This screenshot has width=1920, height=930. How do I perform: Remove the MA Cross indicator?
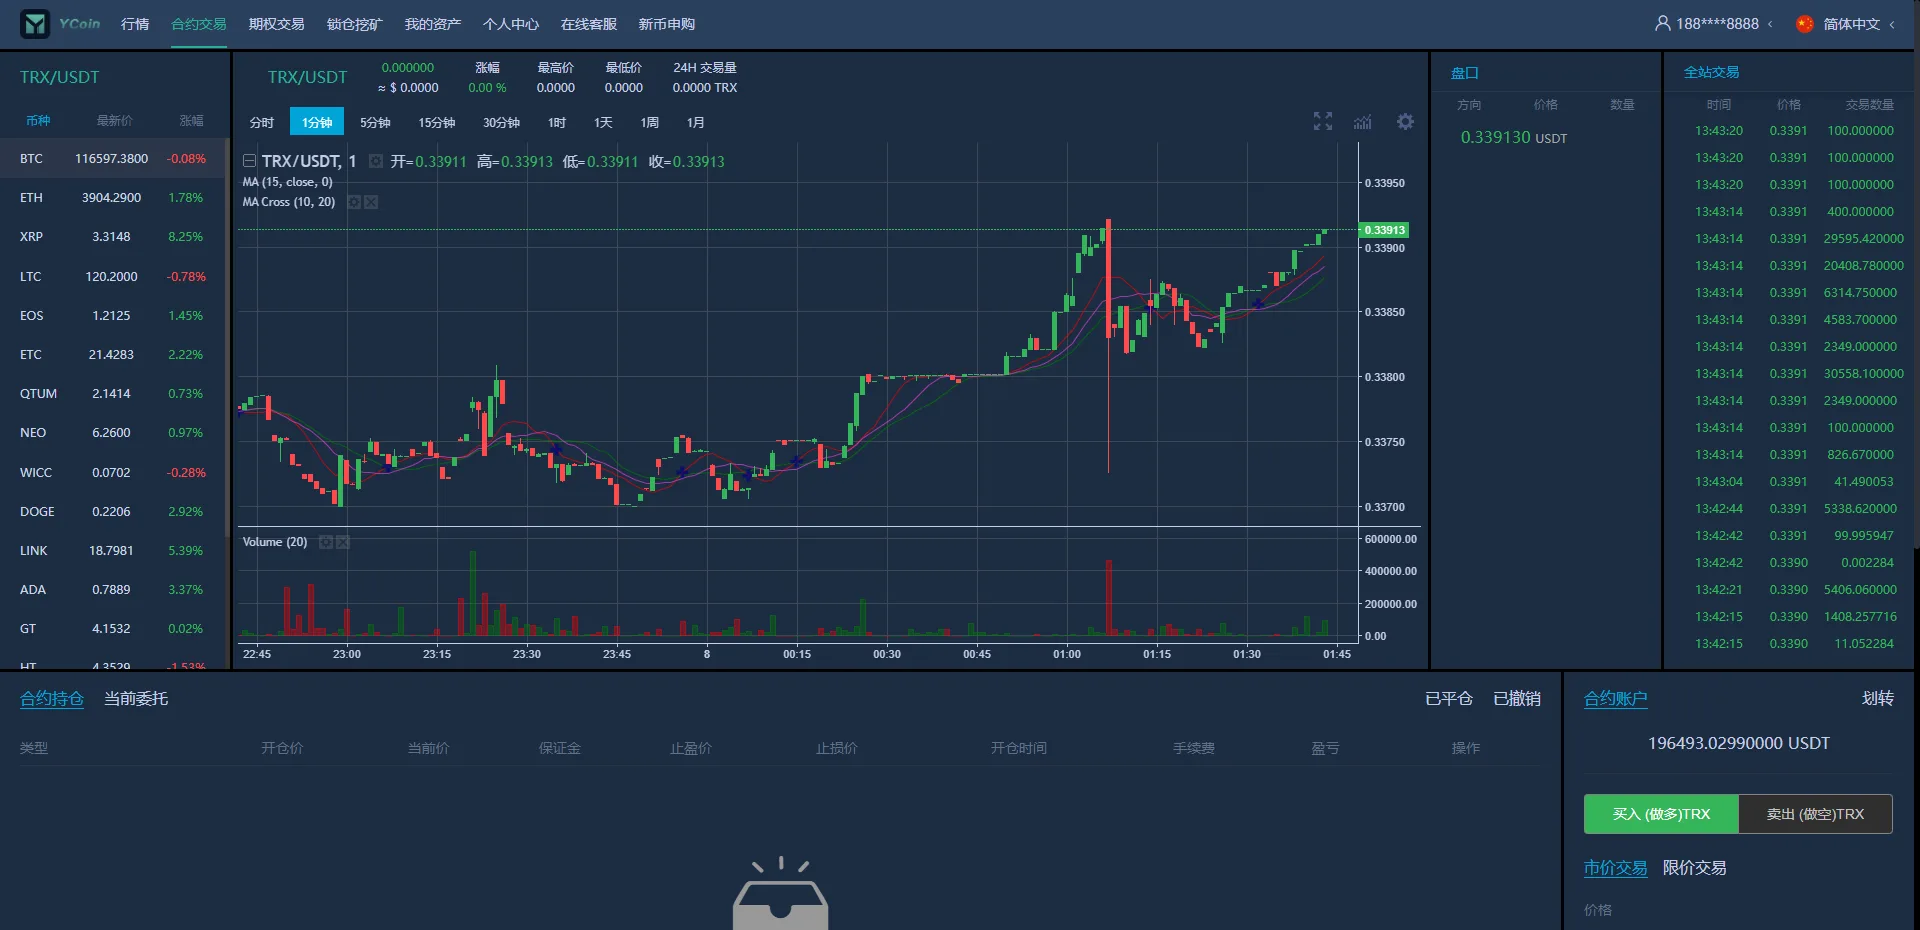point(371,202)
